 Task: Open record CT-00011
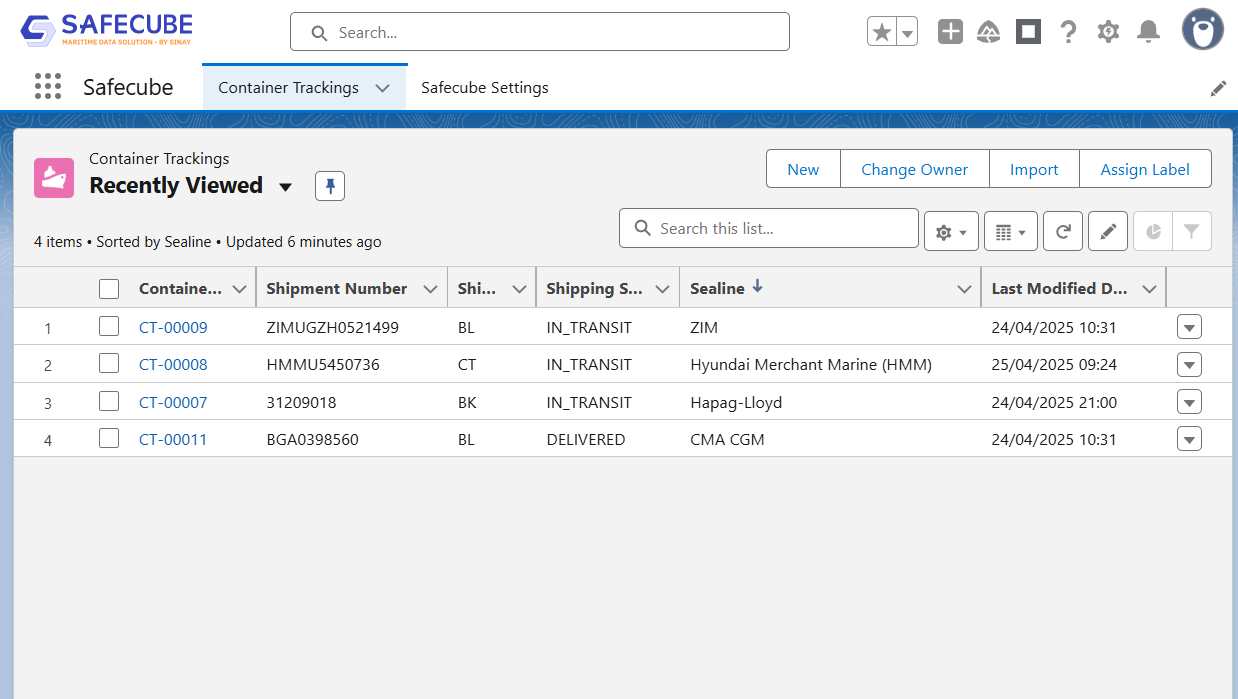pyautogui.click(x=173, y=439)
